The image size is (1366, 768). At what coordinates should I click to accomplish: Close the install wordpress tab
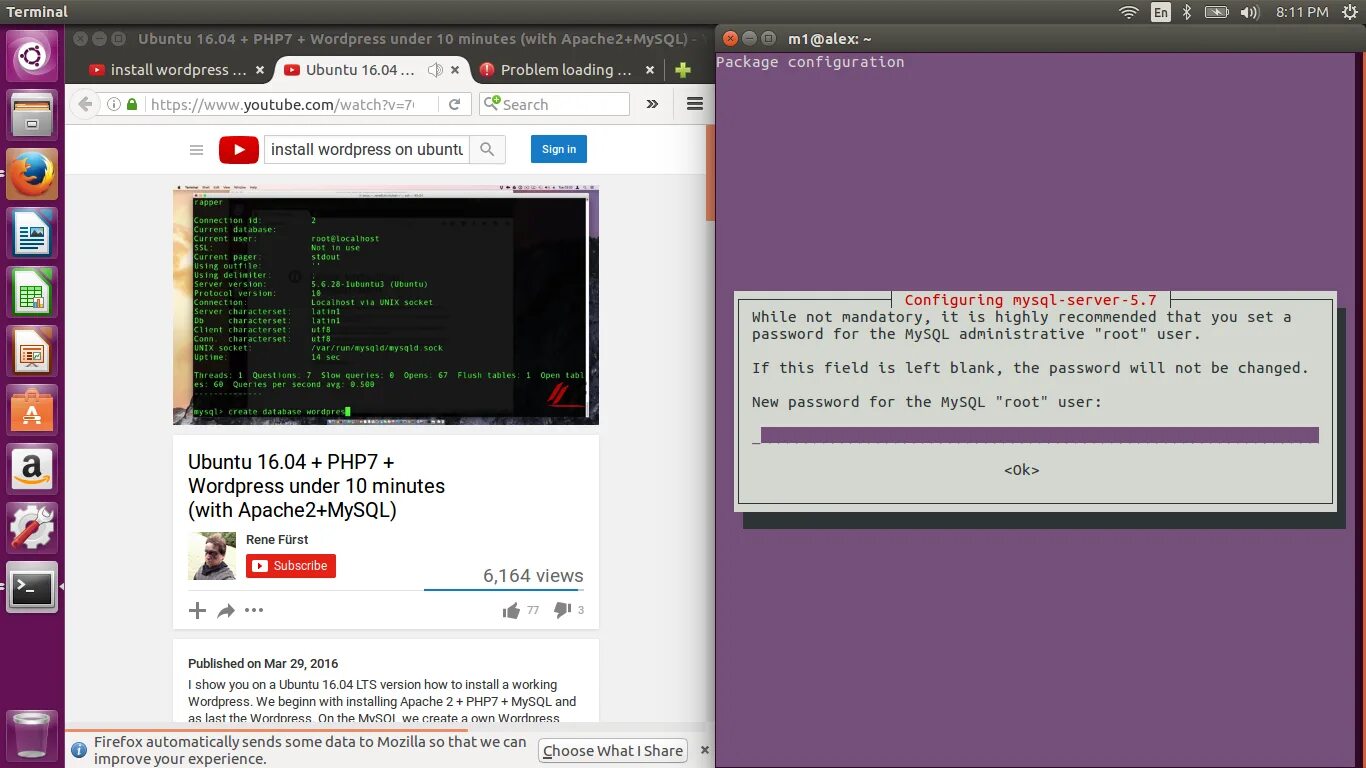[260, 70]
